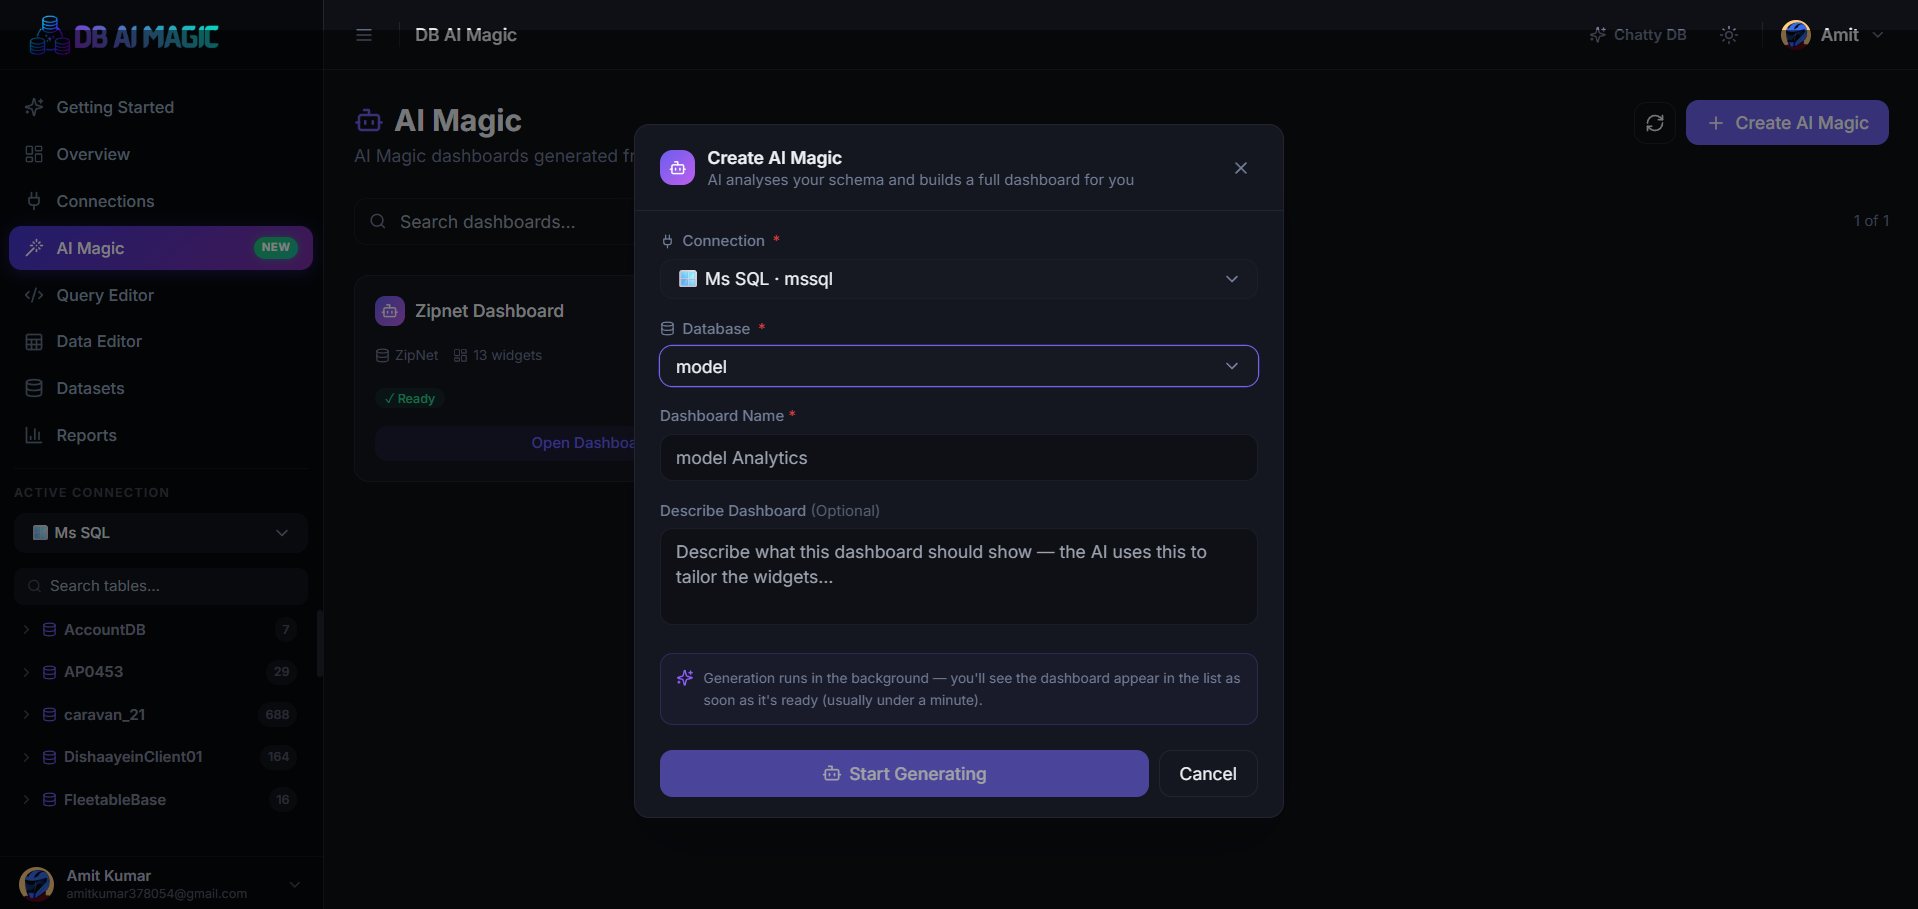Open Getting Started page
Image resolution: width=1918 pixels, height=909 pixels.
[x=161, y=107]
